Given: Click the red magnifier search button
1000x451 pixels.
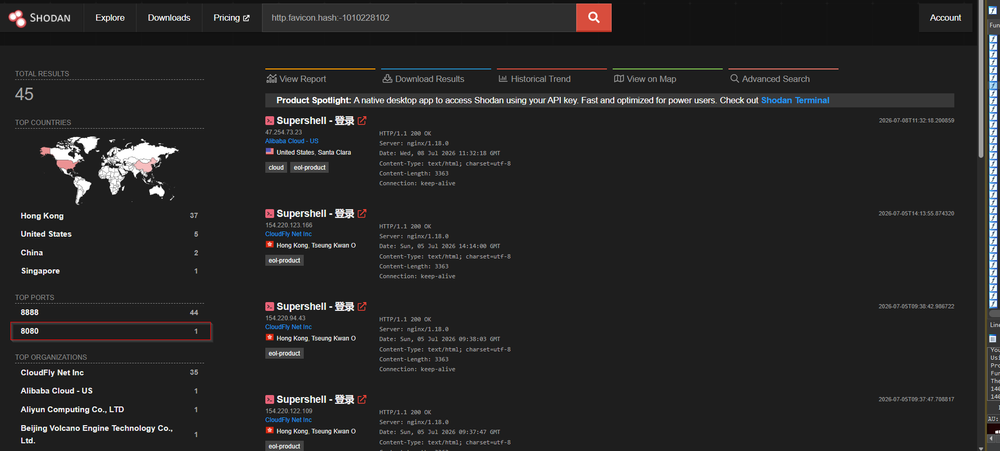Looking at the screenshot, I should coord(594,18).
